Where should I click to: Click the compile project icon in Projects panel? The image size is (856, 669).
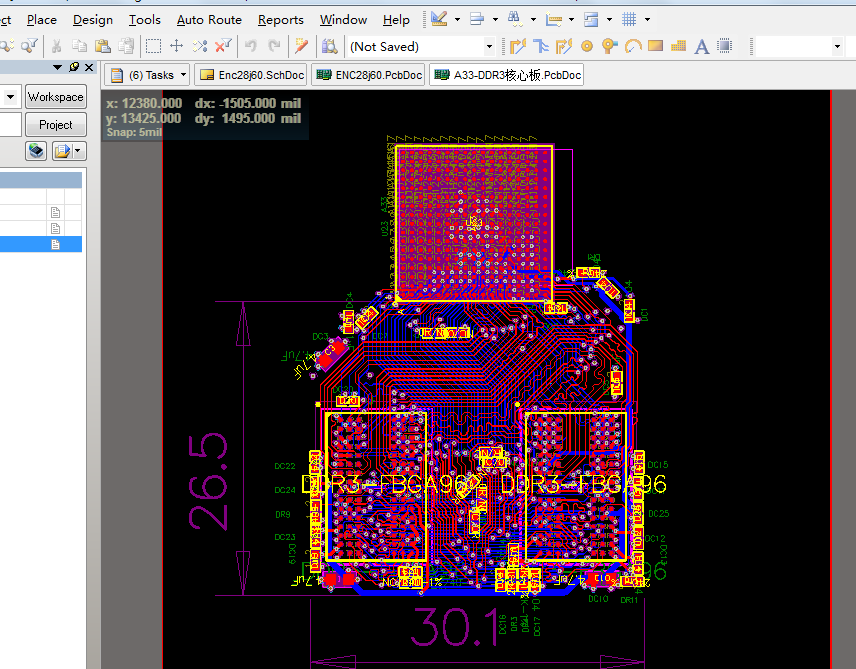[36, 151]
